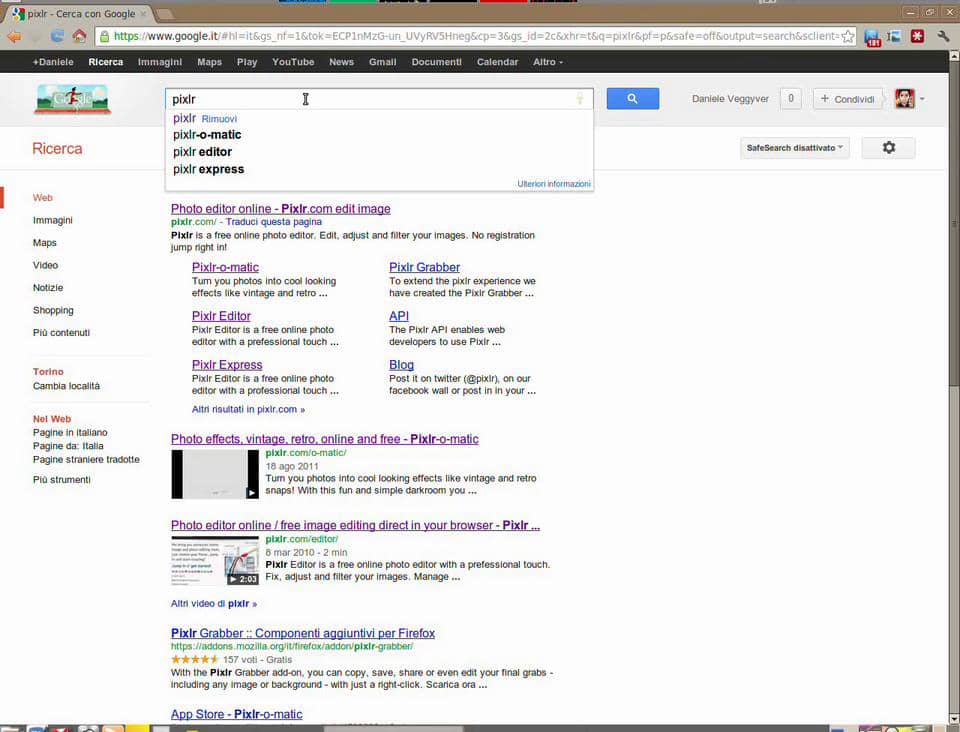This screenshot has height=732, width=960.
Task: Select the pixlr - Cerca con Google tab
Action: [81, 13]
